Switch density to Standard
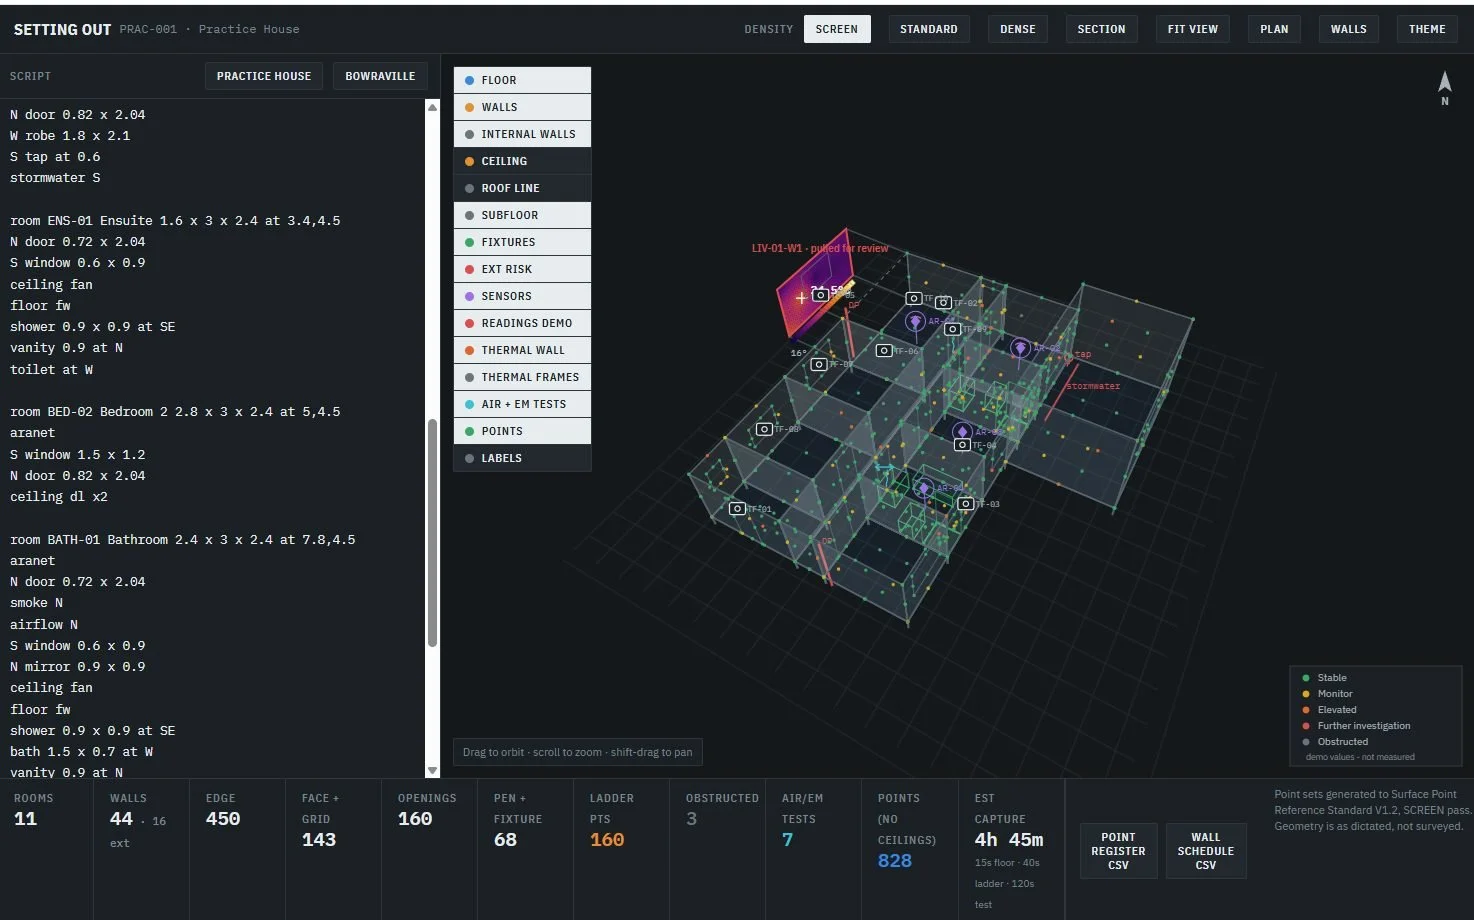 928,29
